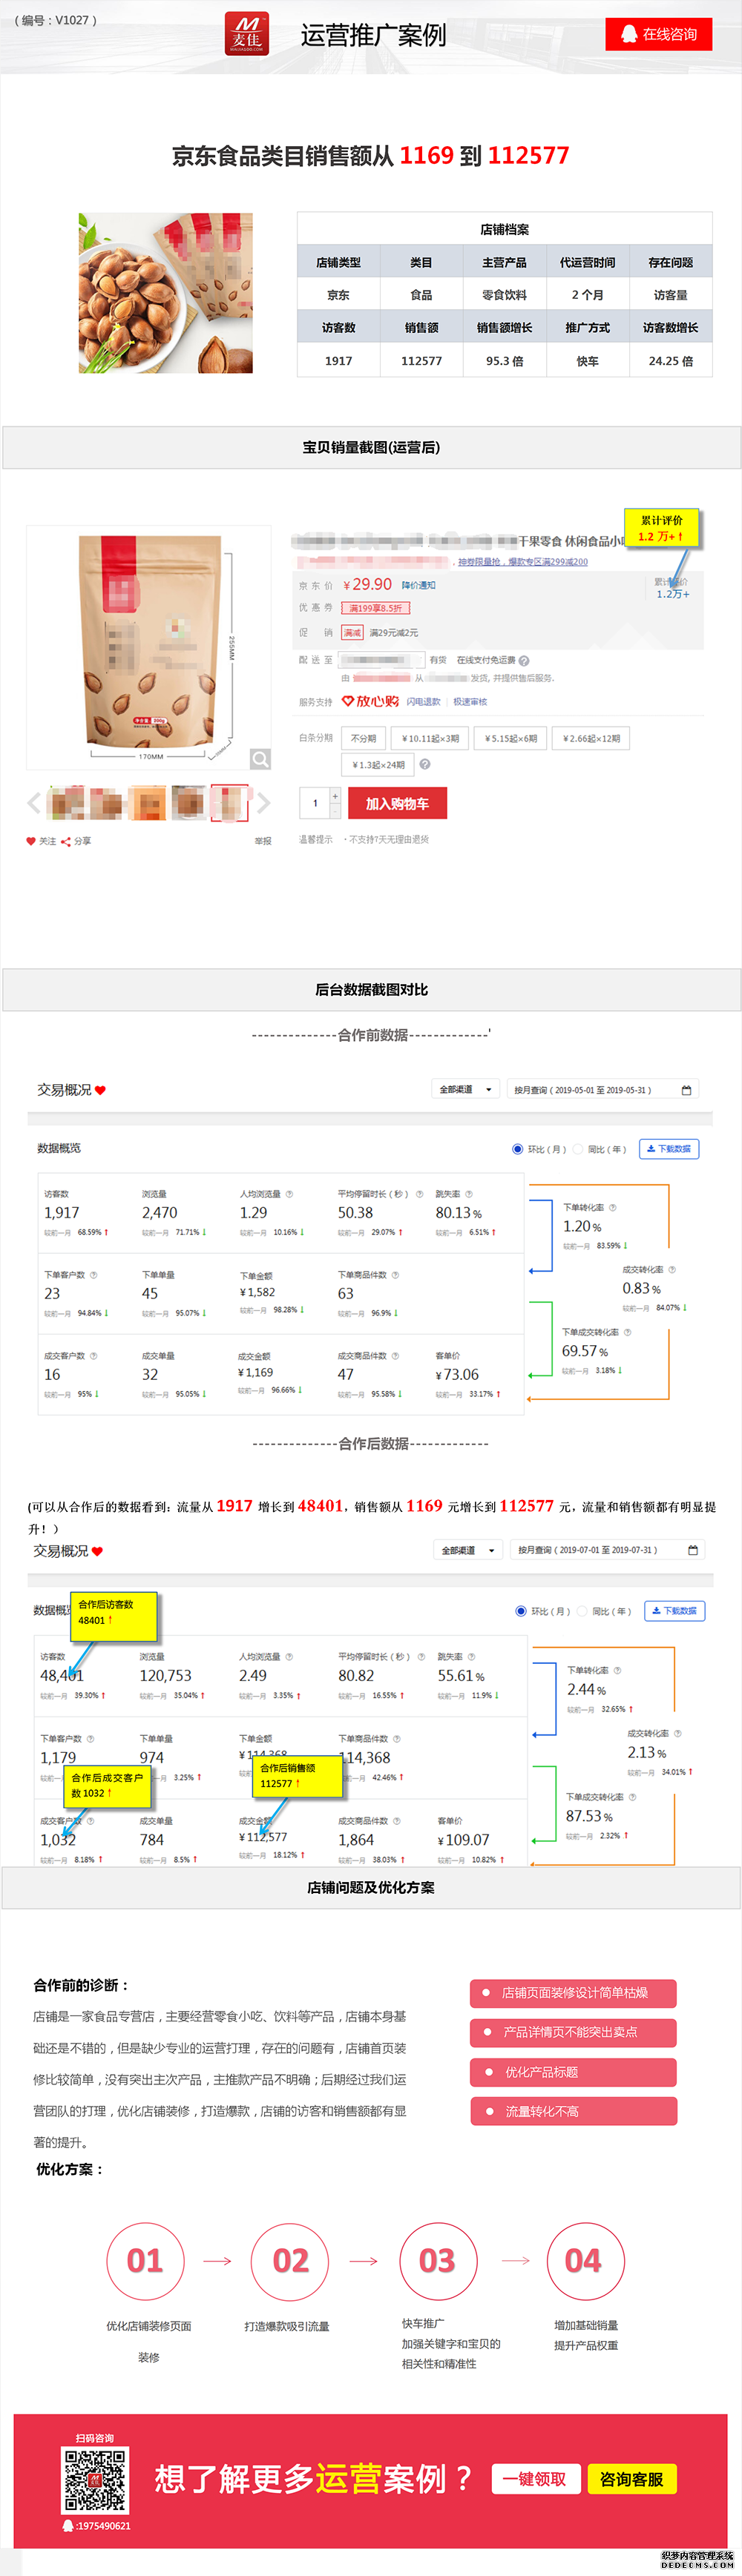
Task: Click help icon beside 下单转化率 2.44%
Action: pos(617,1671)
